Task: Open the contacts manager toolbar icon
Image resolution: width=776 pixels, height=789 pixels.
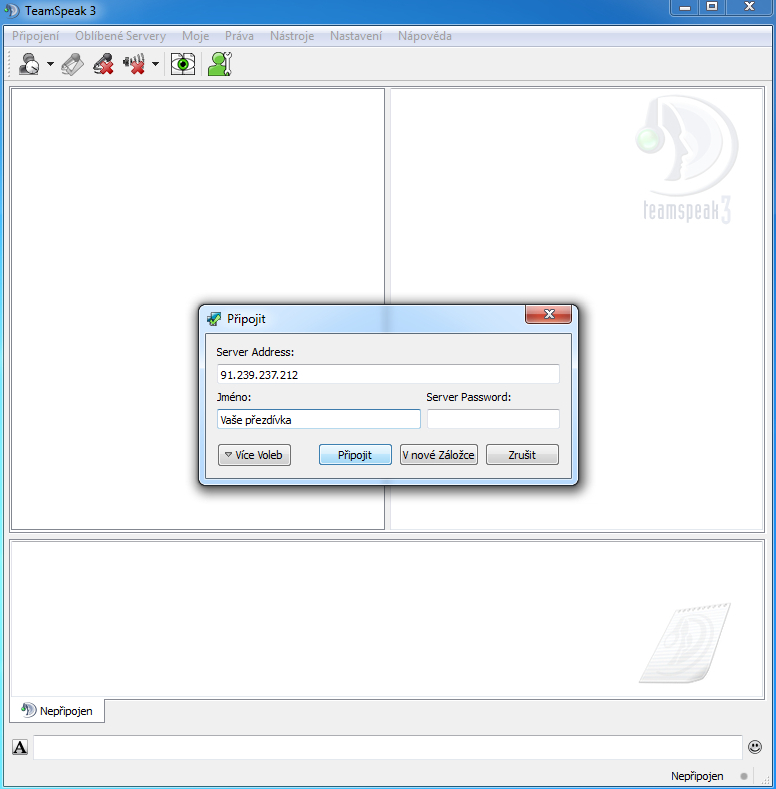Action: 219,65
